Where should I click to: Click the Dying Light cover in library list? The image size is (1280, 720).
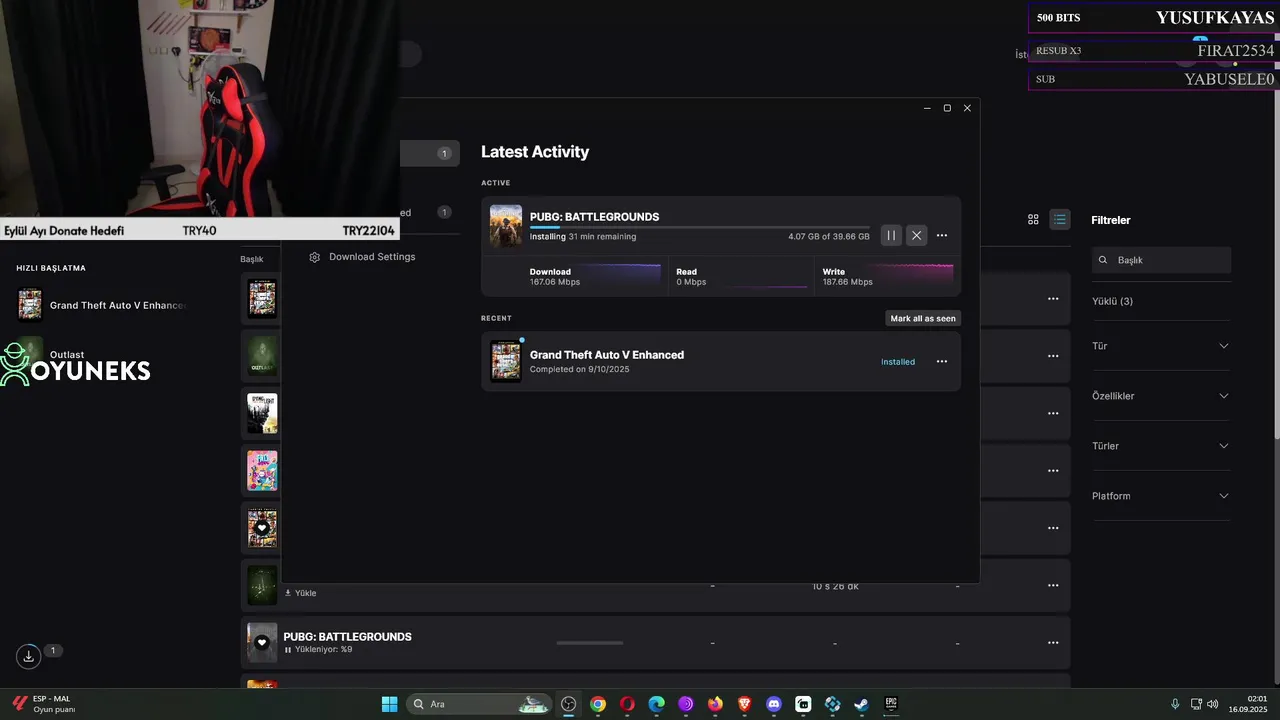click(x=262, y=413)
